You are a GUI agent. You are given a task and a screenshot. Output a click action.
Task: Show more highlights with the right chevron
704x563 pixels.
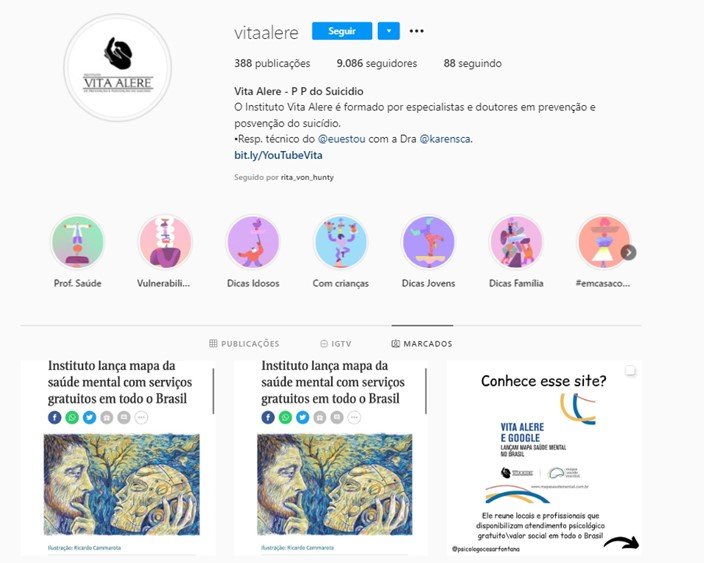coord(629,252)
